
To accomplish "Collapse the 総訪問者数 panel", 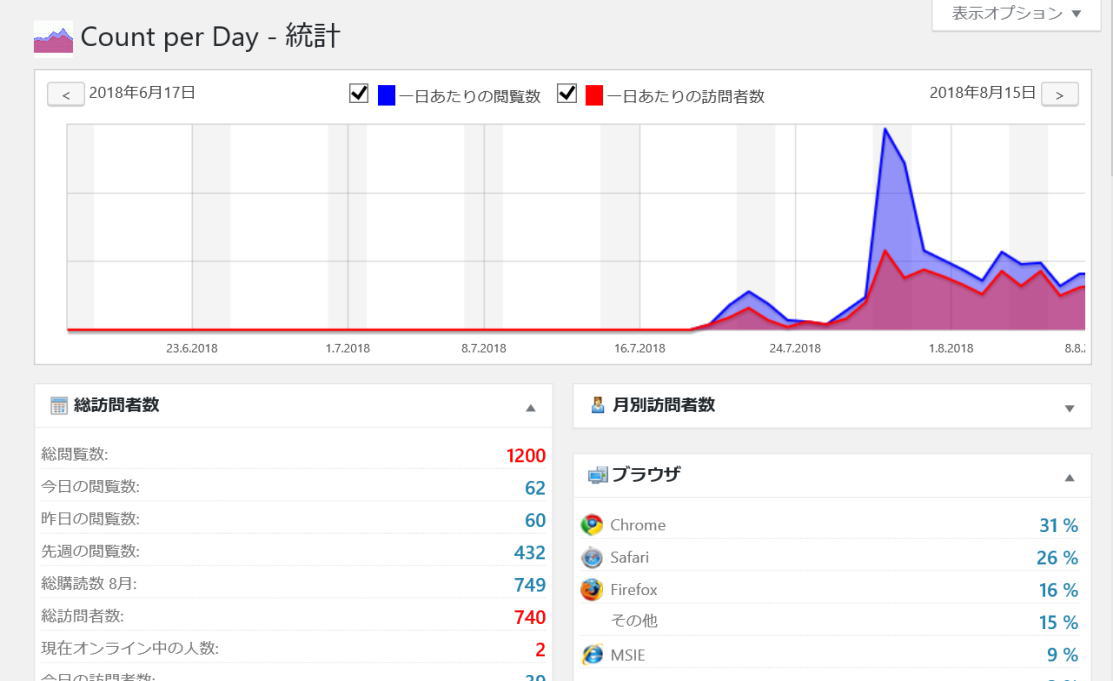I will coord(530,408).
